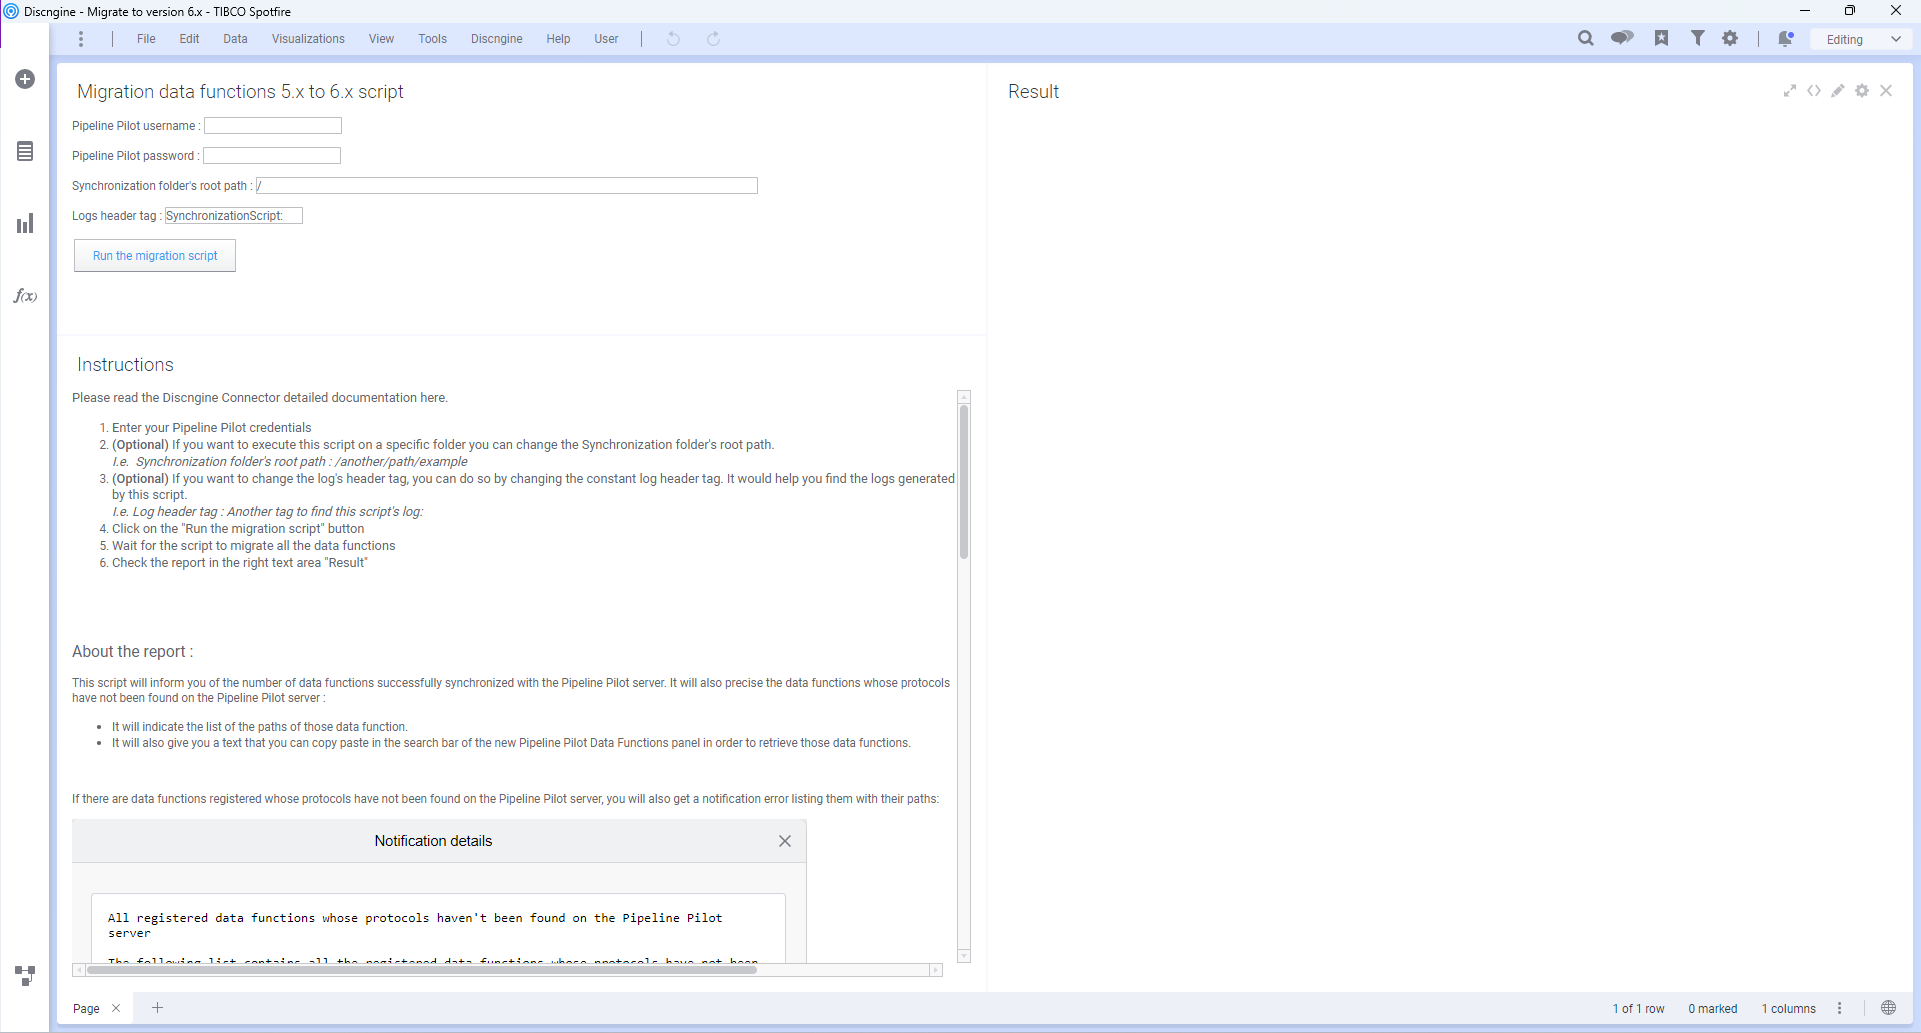Open the Bookmarks star icon
This screenshot has height=1033, width=1921.
point(1661,38)
